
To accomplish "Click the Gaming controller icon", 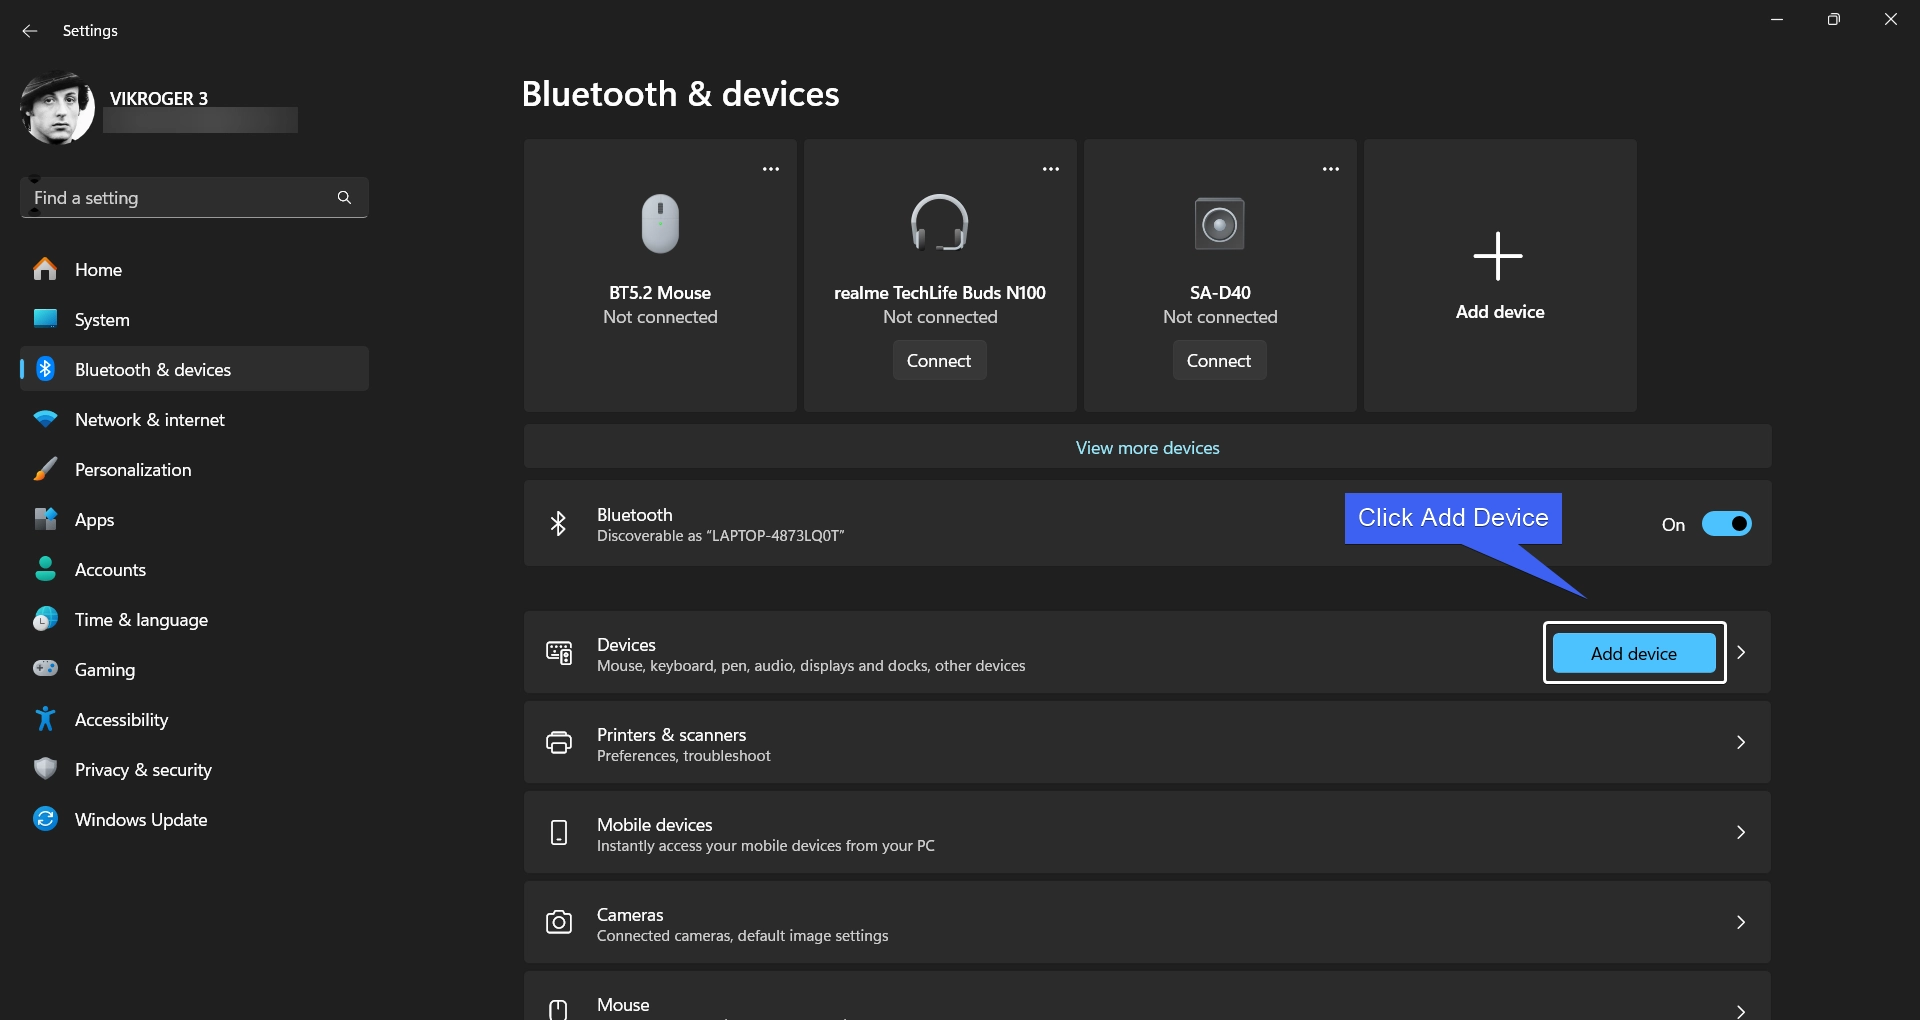I will click(x=45, y=668).
